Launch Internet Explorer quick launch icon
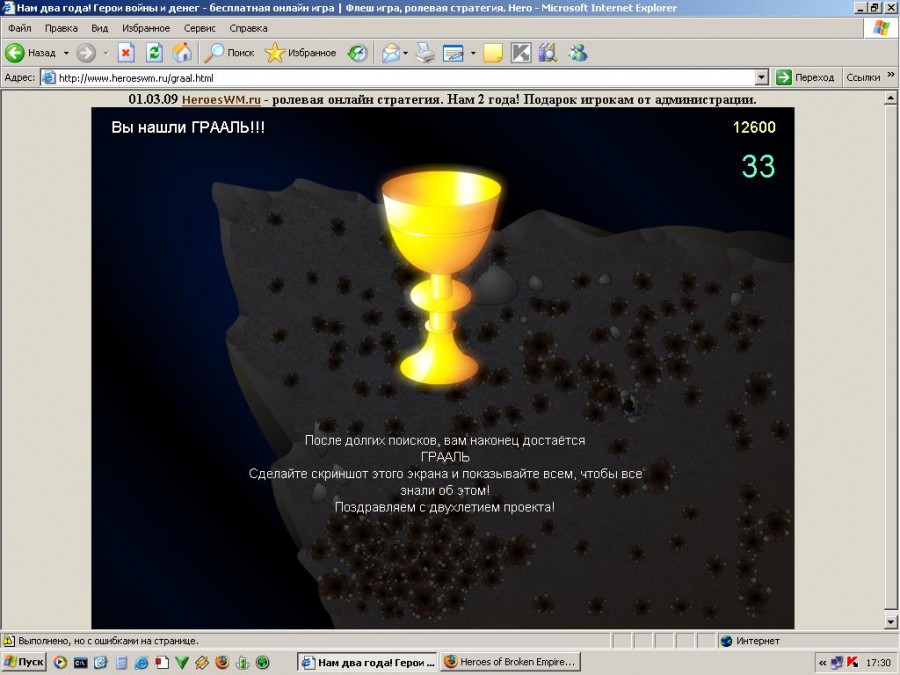The image size is (900, 675). (141, 662)
